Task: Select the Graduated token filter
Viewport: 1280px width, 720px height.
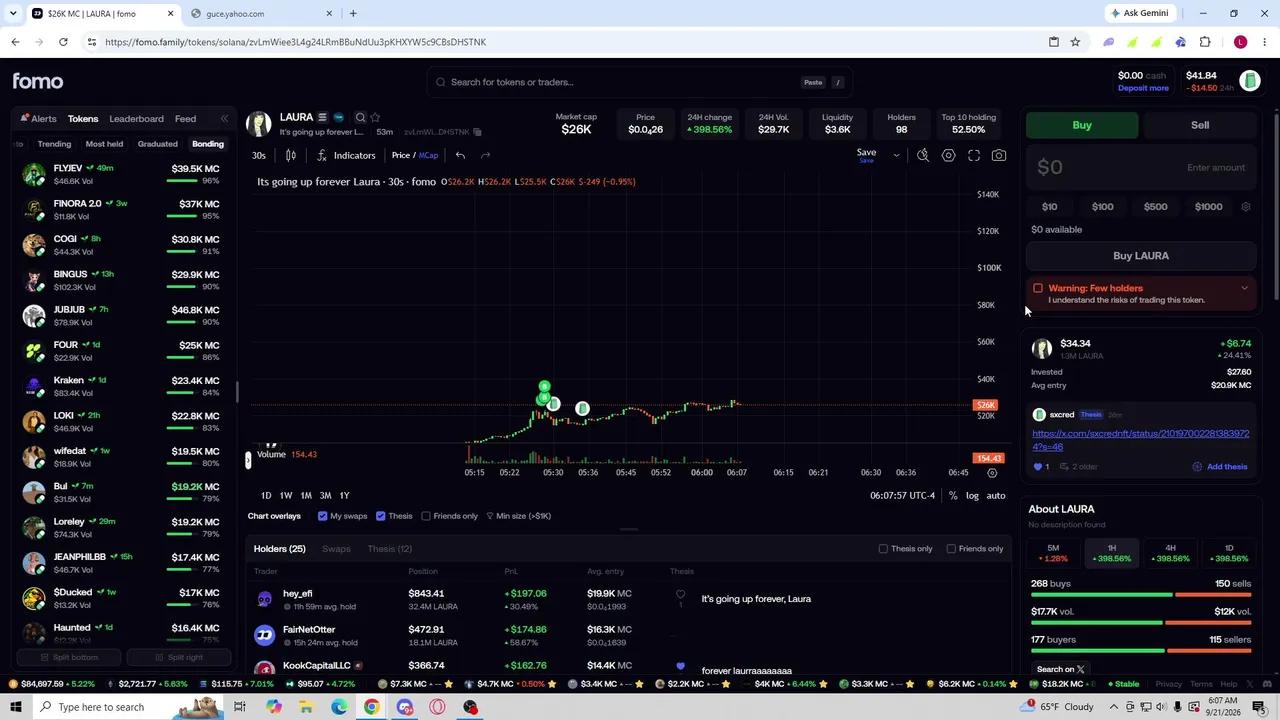Action: [x=157, y=144]
